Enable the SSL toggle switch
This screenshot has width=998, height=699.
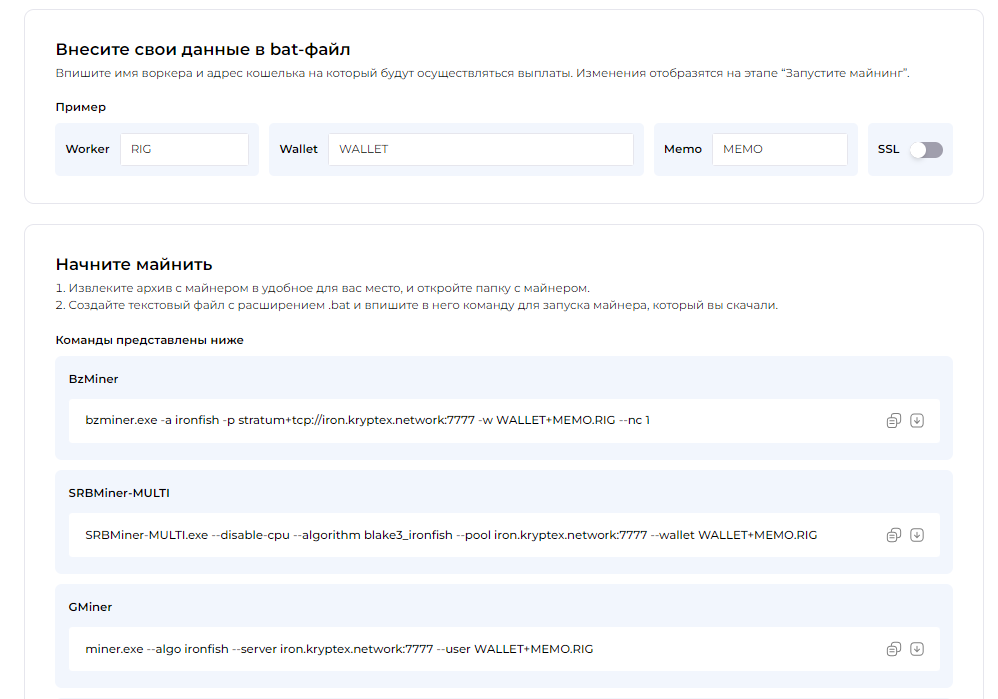(926, 150)
